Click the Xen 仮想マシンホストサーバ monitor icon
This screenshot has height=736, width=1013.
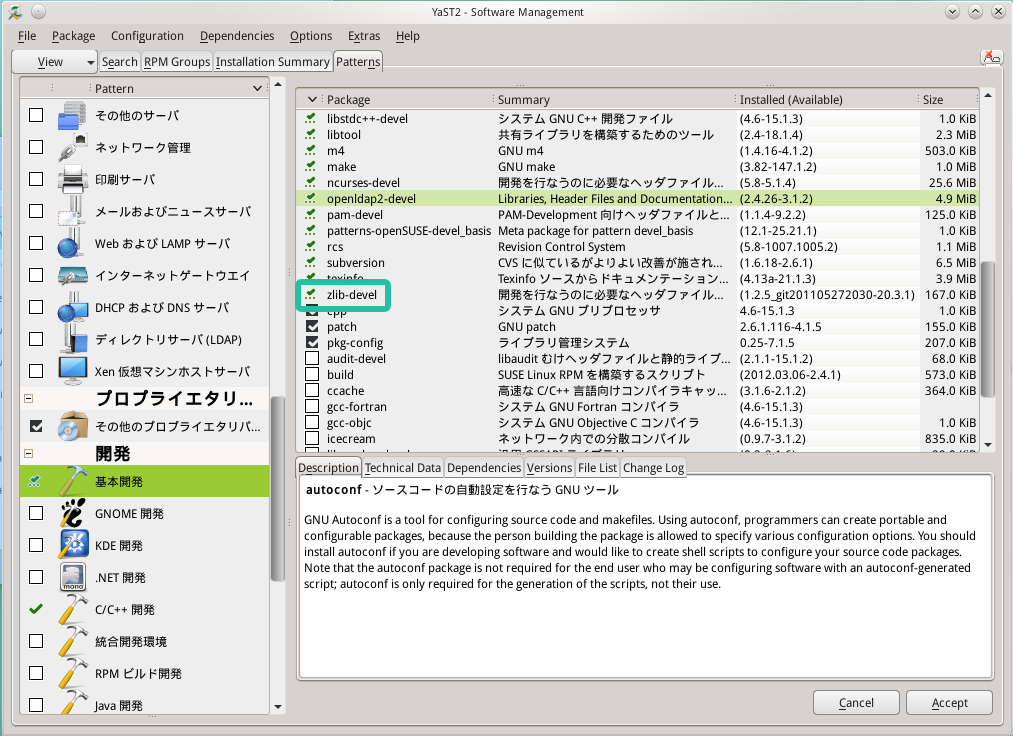coord(72,372)
